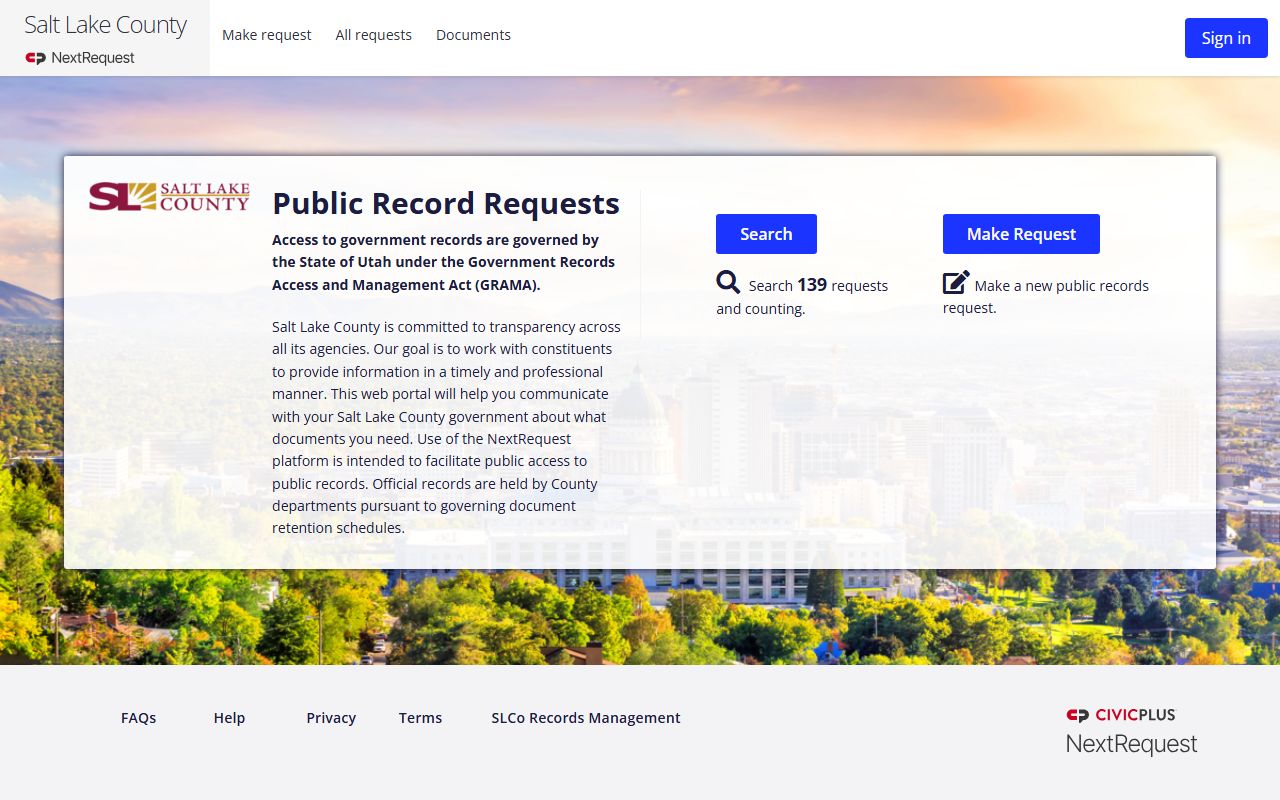Open the Terms footer link

(420, 718)
